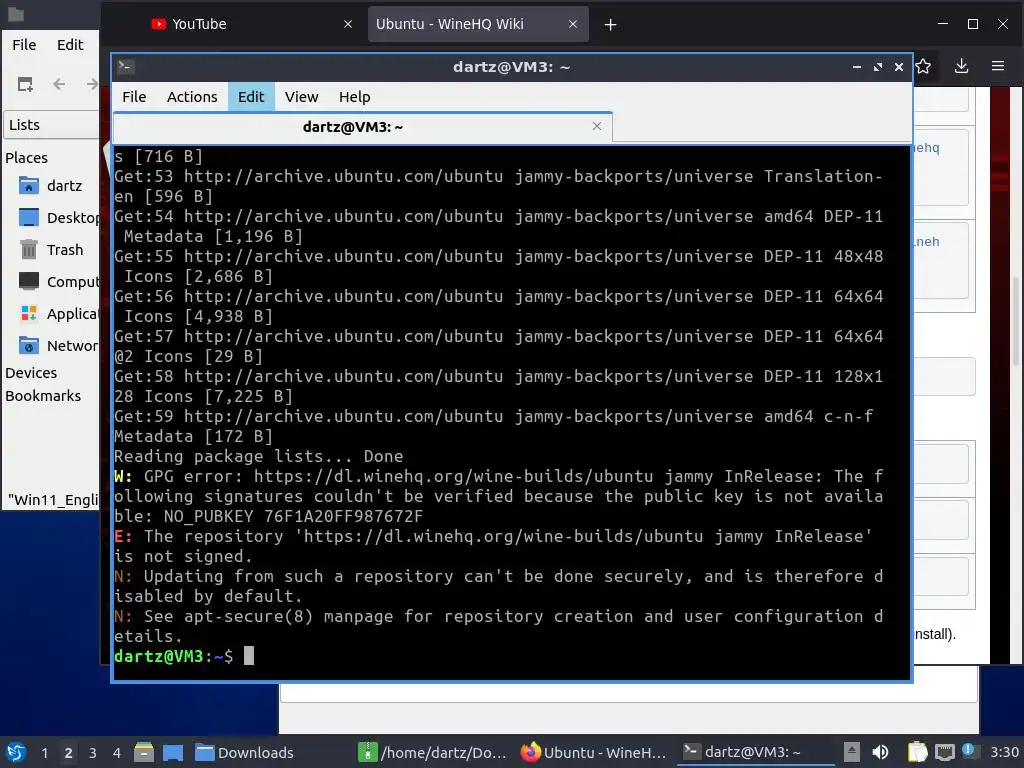Image resolution: width=1024 pixels, height=768 pixels.
Task: Open the terminal Edit menu
Action: (251, 97)
